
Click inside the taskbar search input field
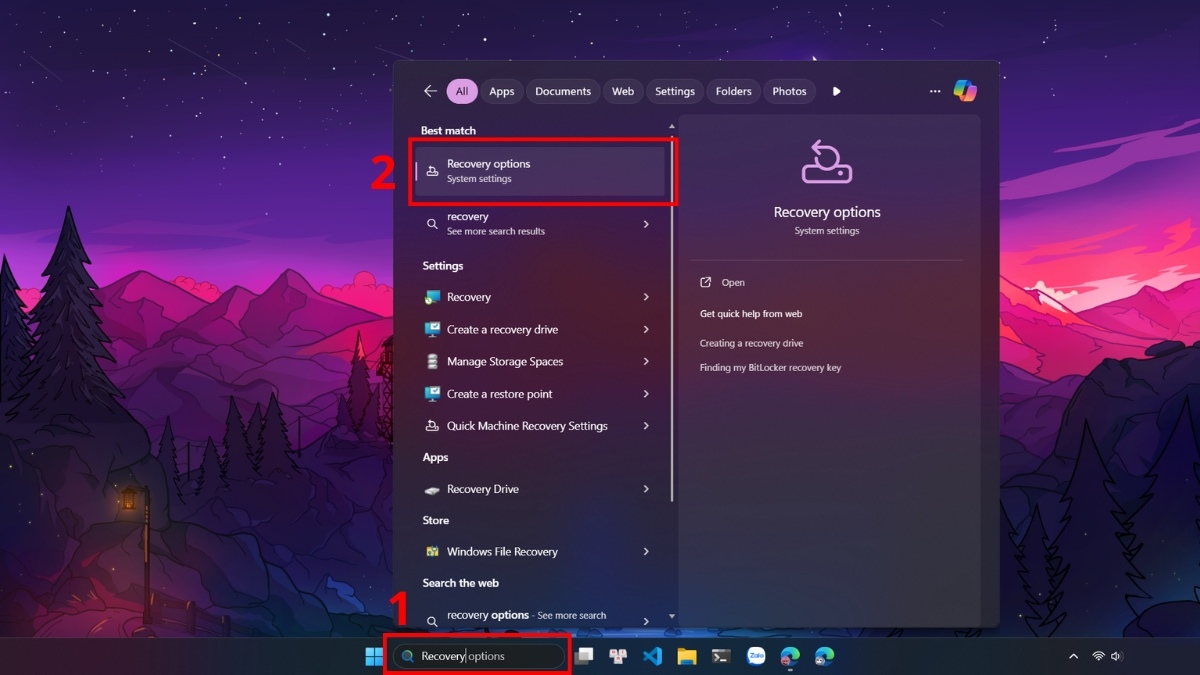tap(478, 656)
